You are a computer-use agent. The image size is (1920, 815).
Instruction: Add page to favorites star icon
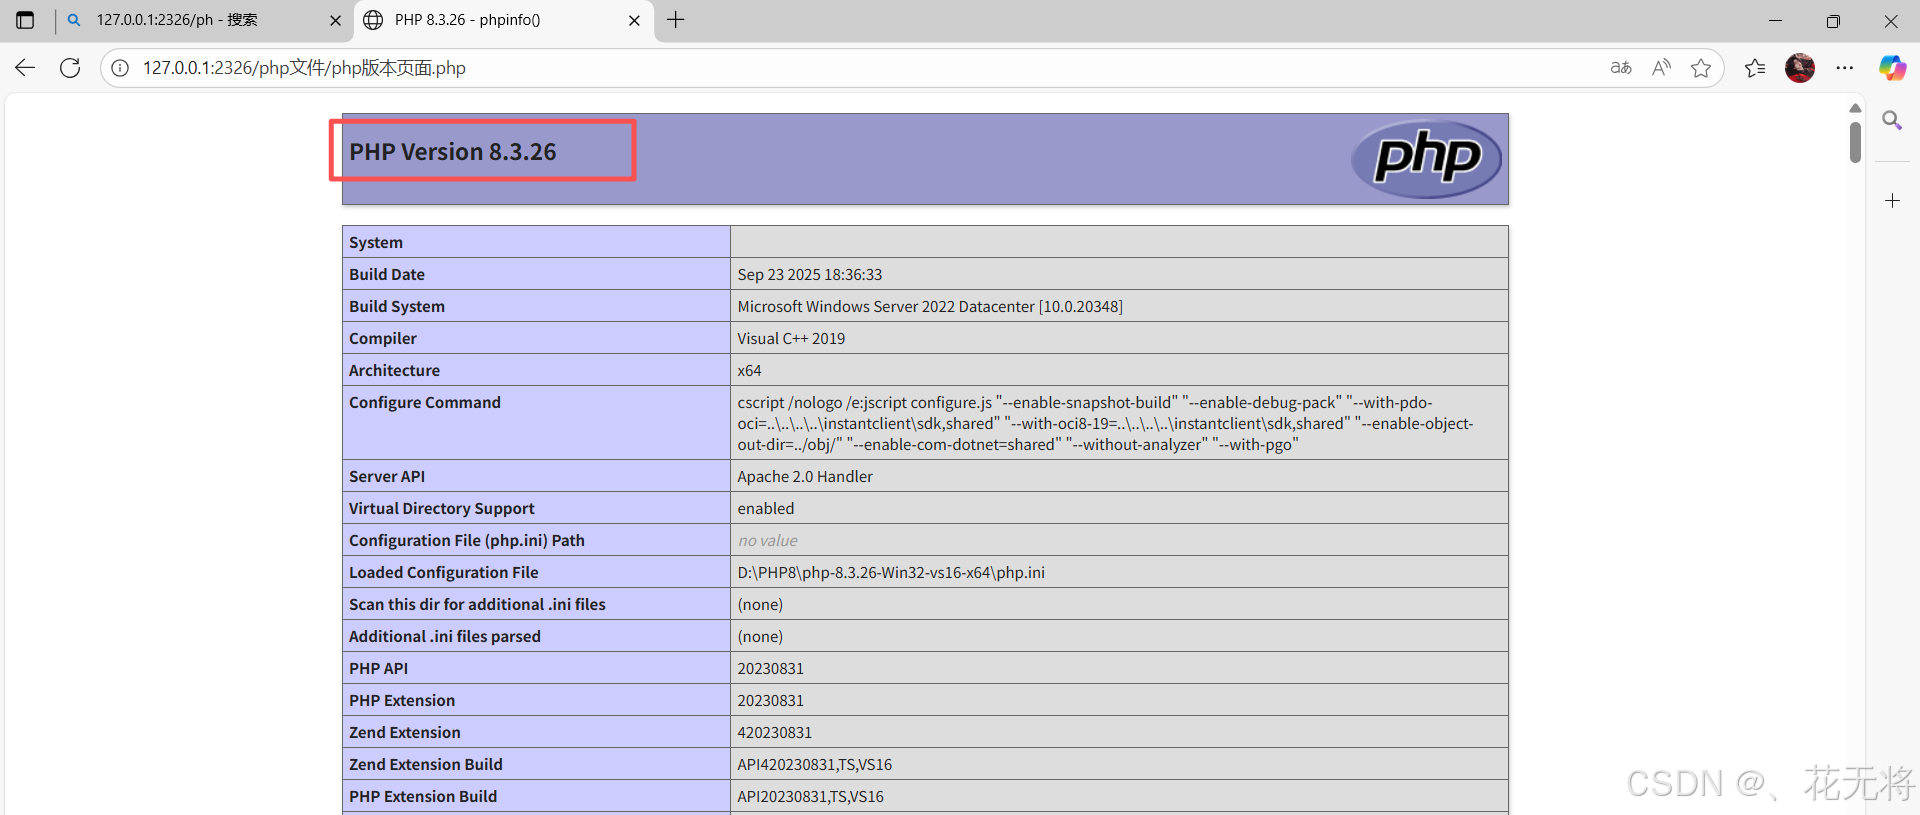1701,68
